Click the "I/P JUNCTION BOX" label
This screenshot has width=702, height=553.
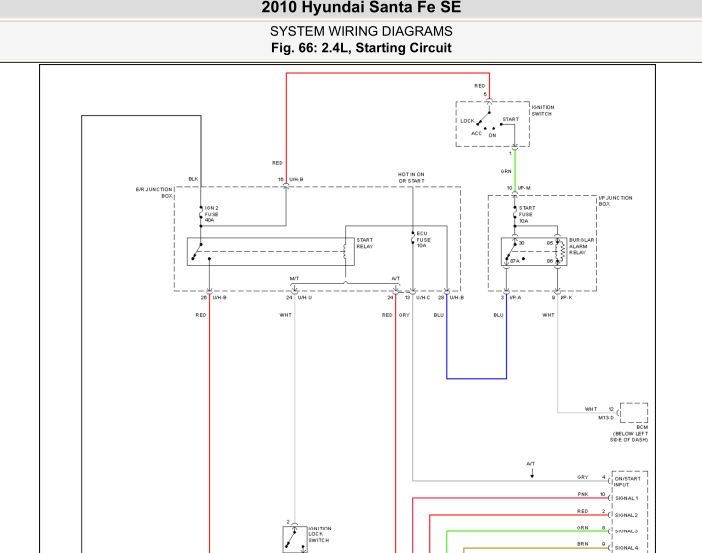615,201
